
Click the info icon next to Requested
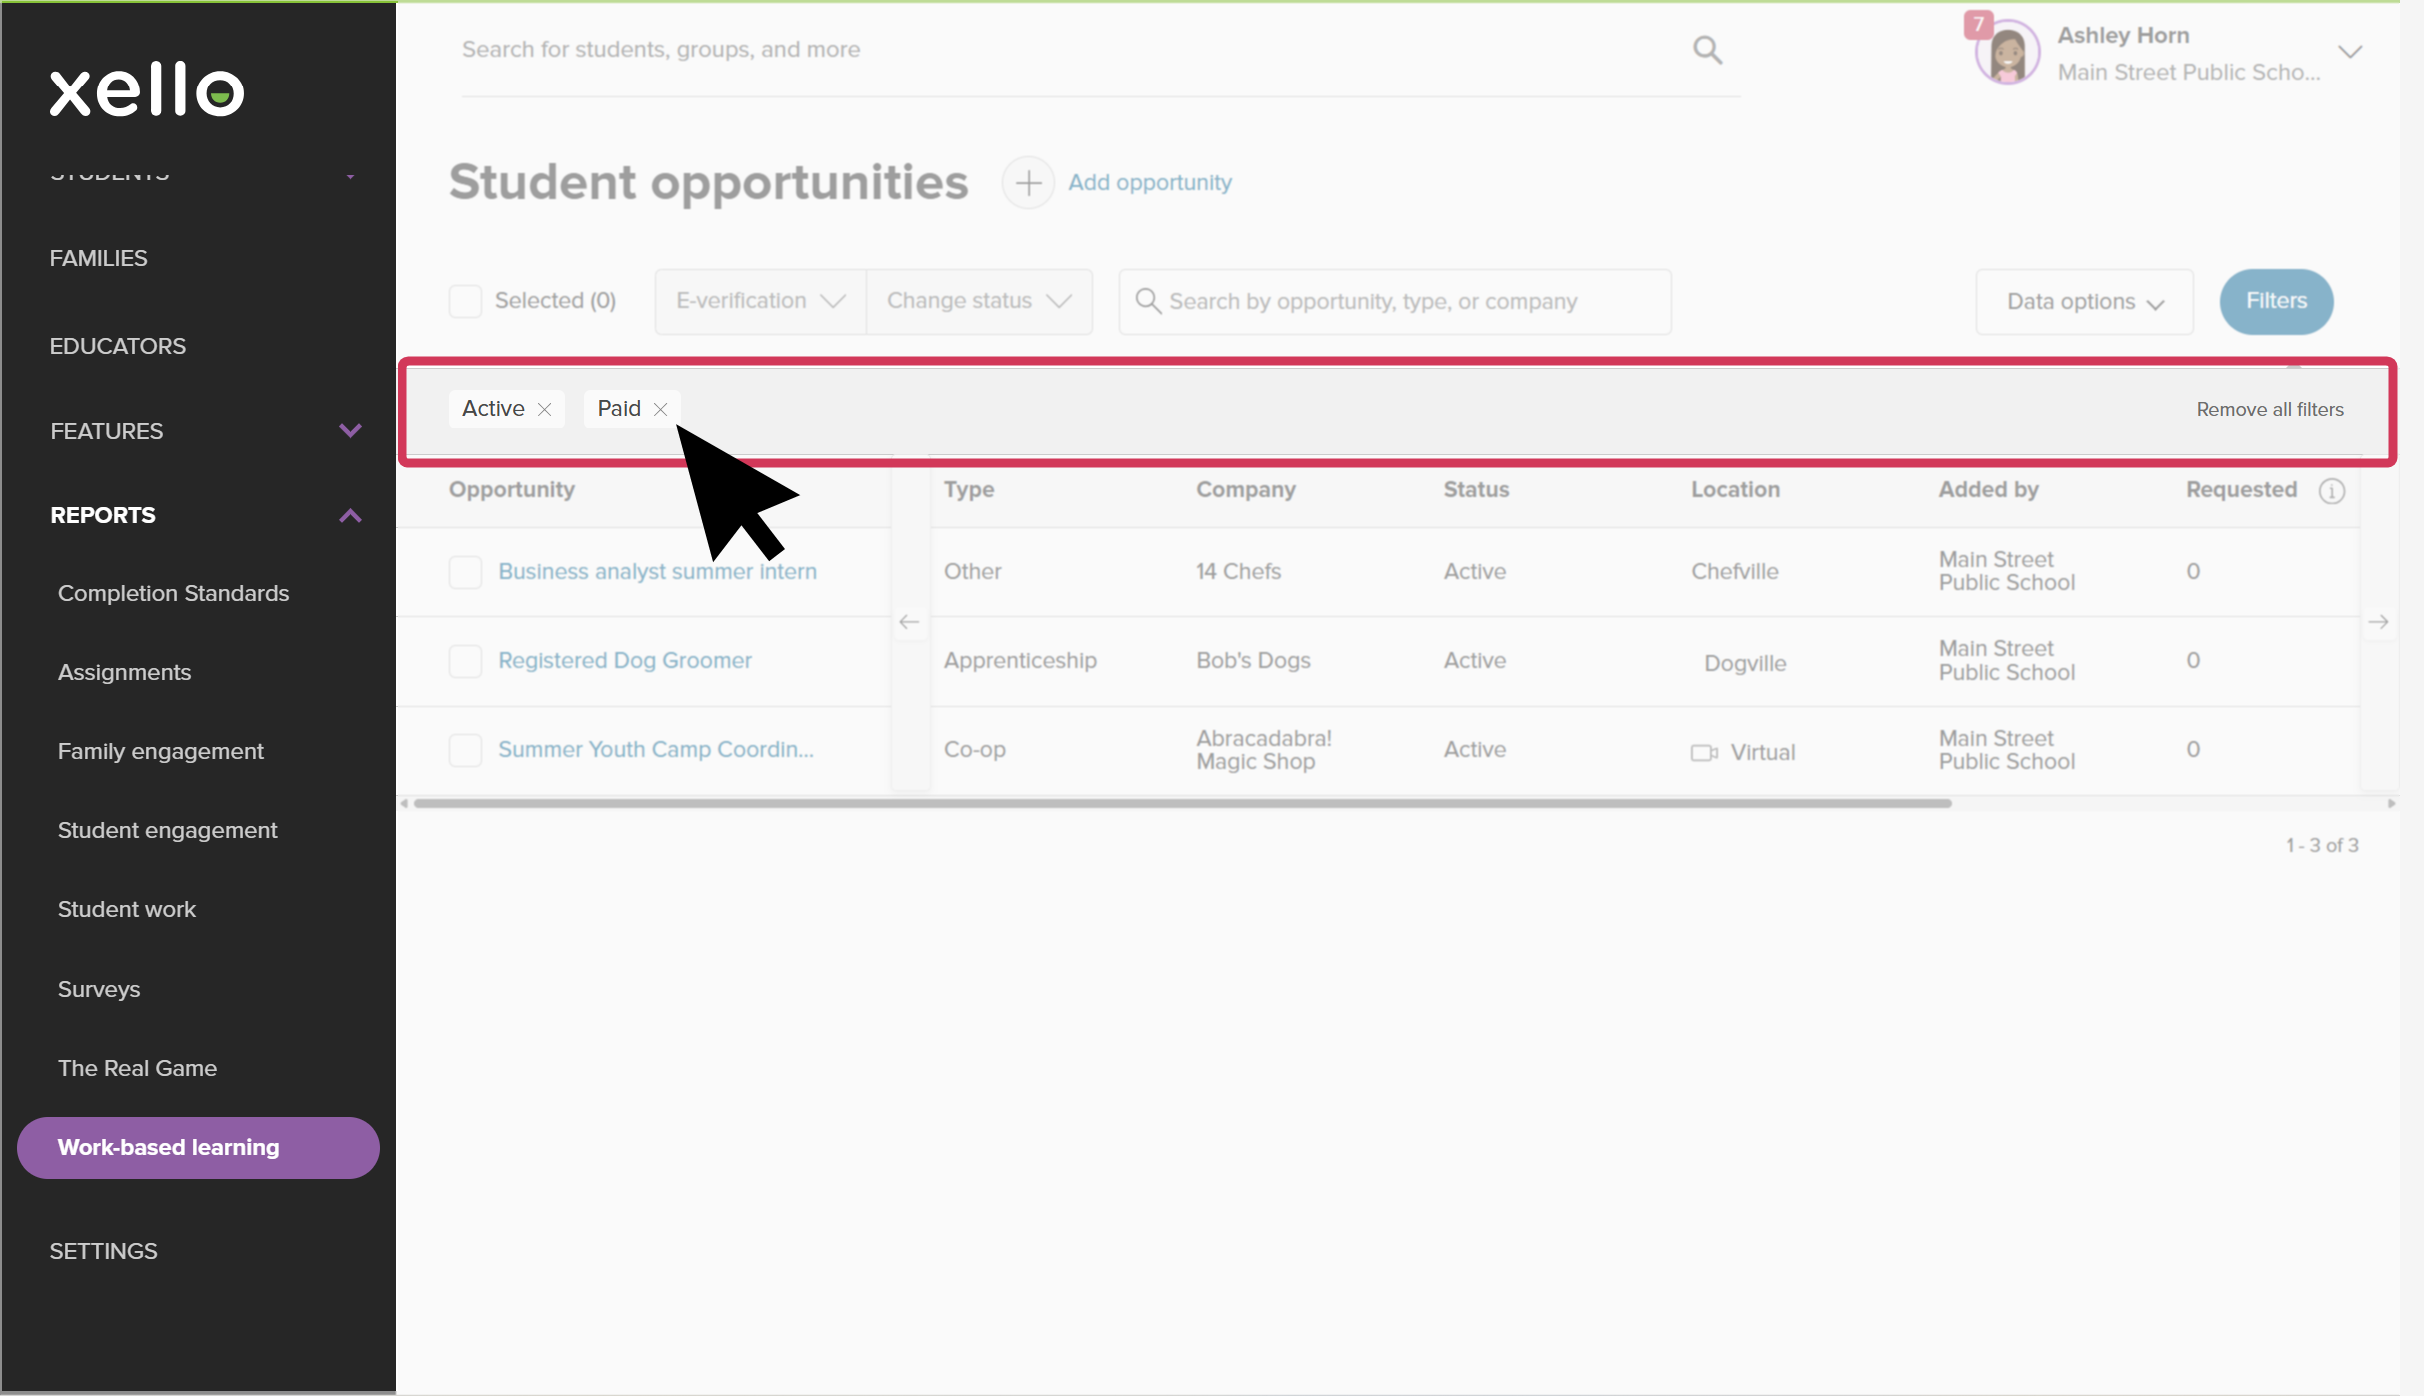coord(2331,491)
